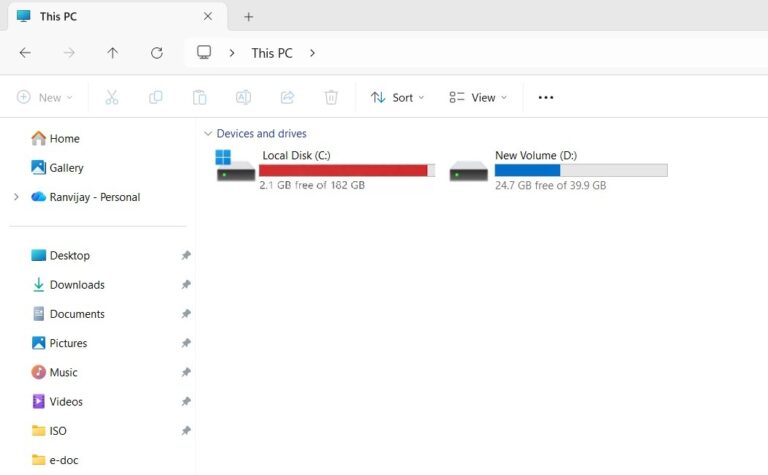
Task: Open Ranvijay - Personal OneDrive
Action: point(85,197)
